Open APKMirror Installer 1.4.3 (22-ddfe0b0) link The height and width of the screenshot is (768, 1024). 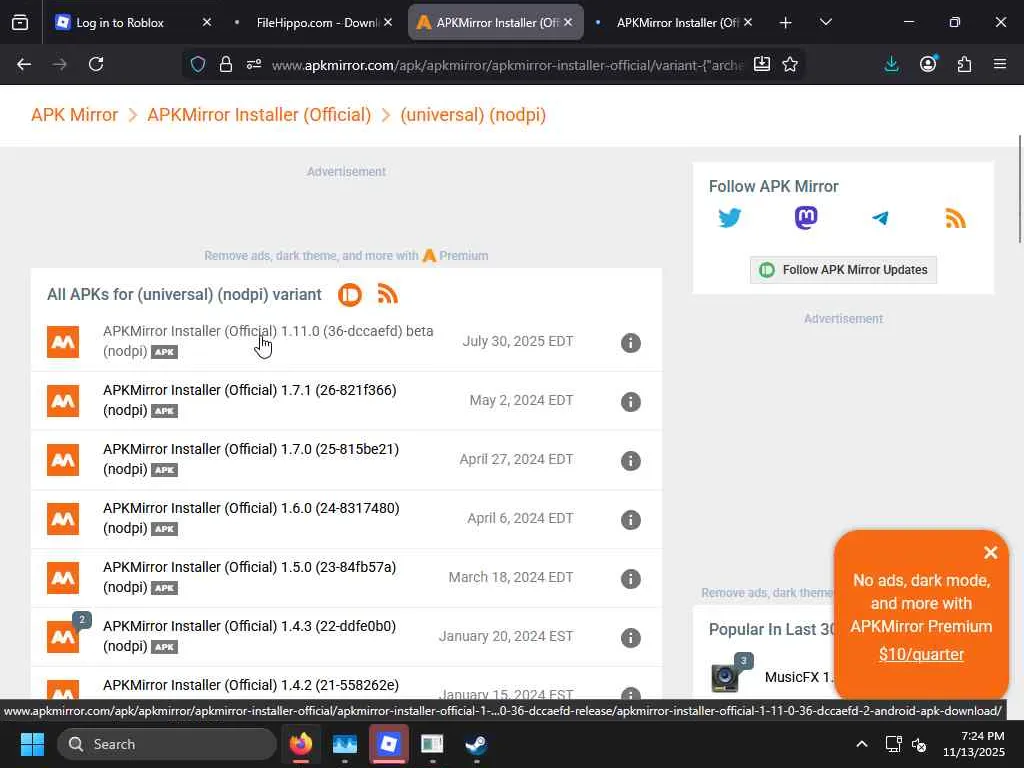249,635
